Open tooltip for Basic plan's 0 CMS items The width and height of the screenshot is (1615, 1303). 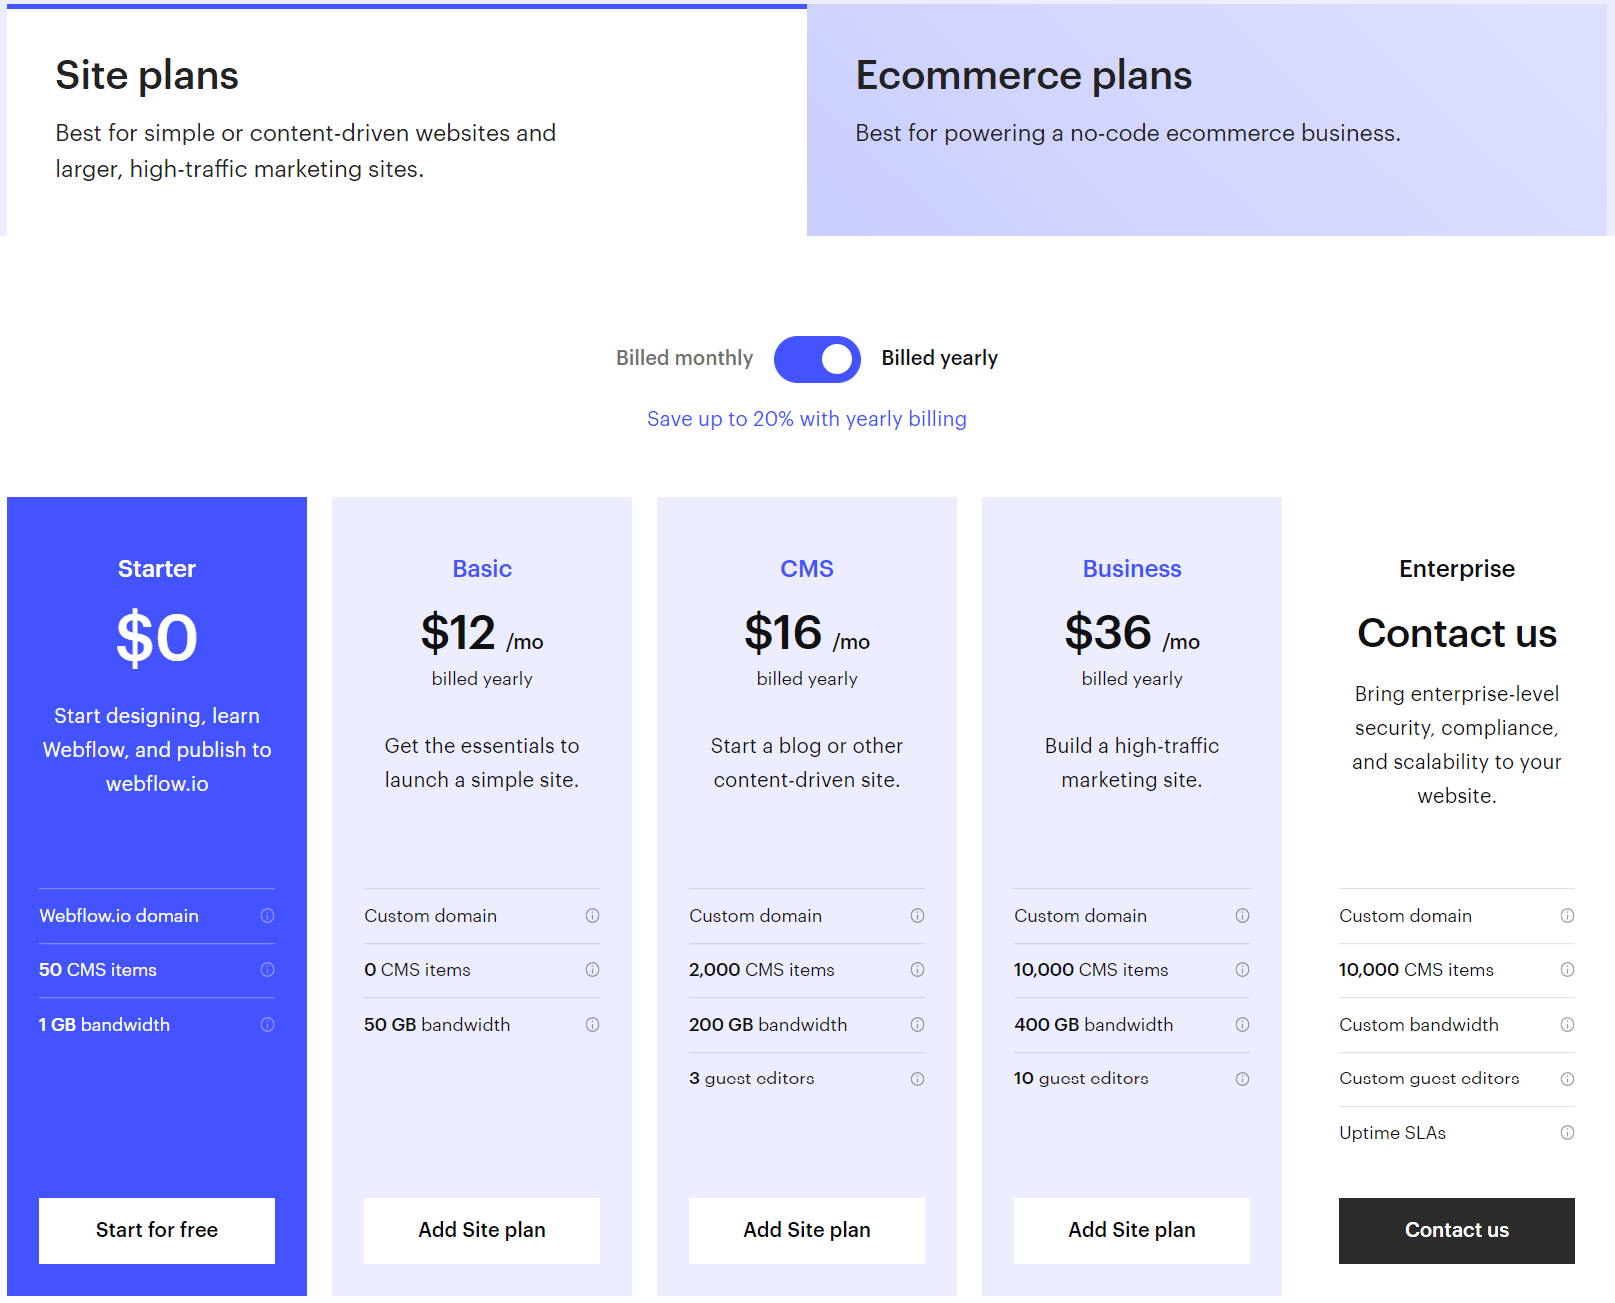click(592, 970)
